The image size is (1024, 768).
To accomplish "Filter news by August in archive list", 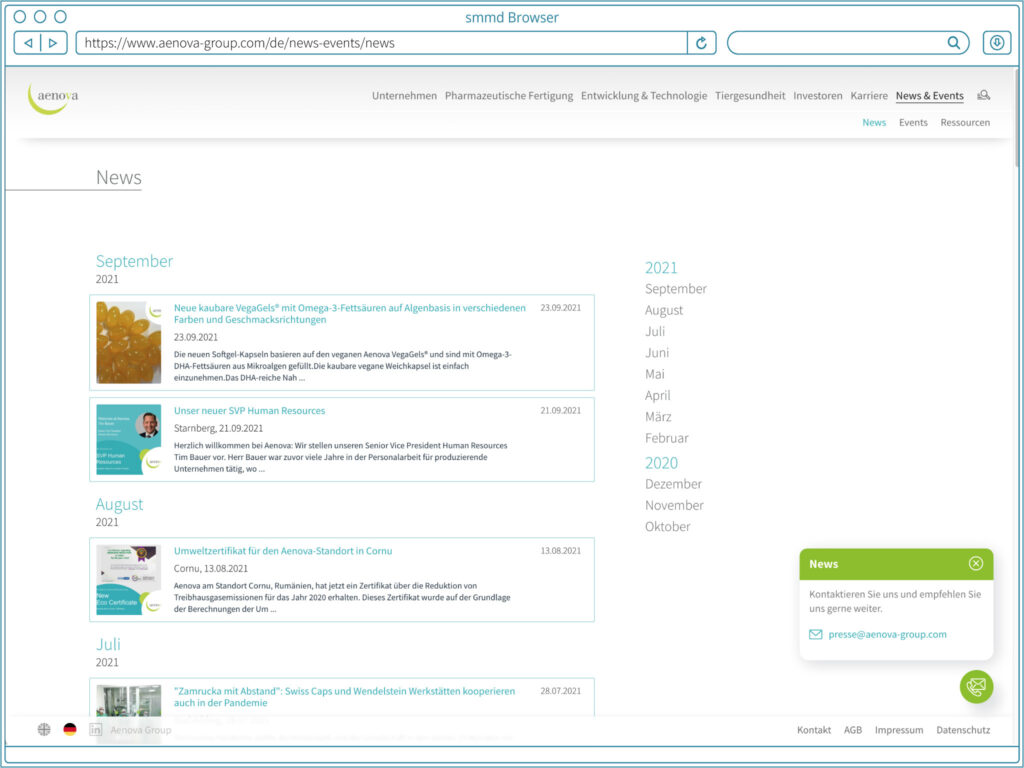I will (664, 310).
